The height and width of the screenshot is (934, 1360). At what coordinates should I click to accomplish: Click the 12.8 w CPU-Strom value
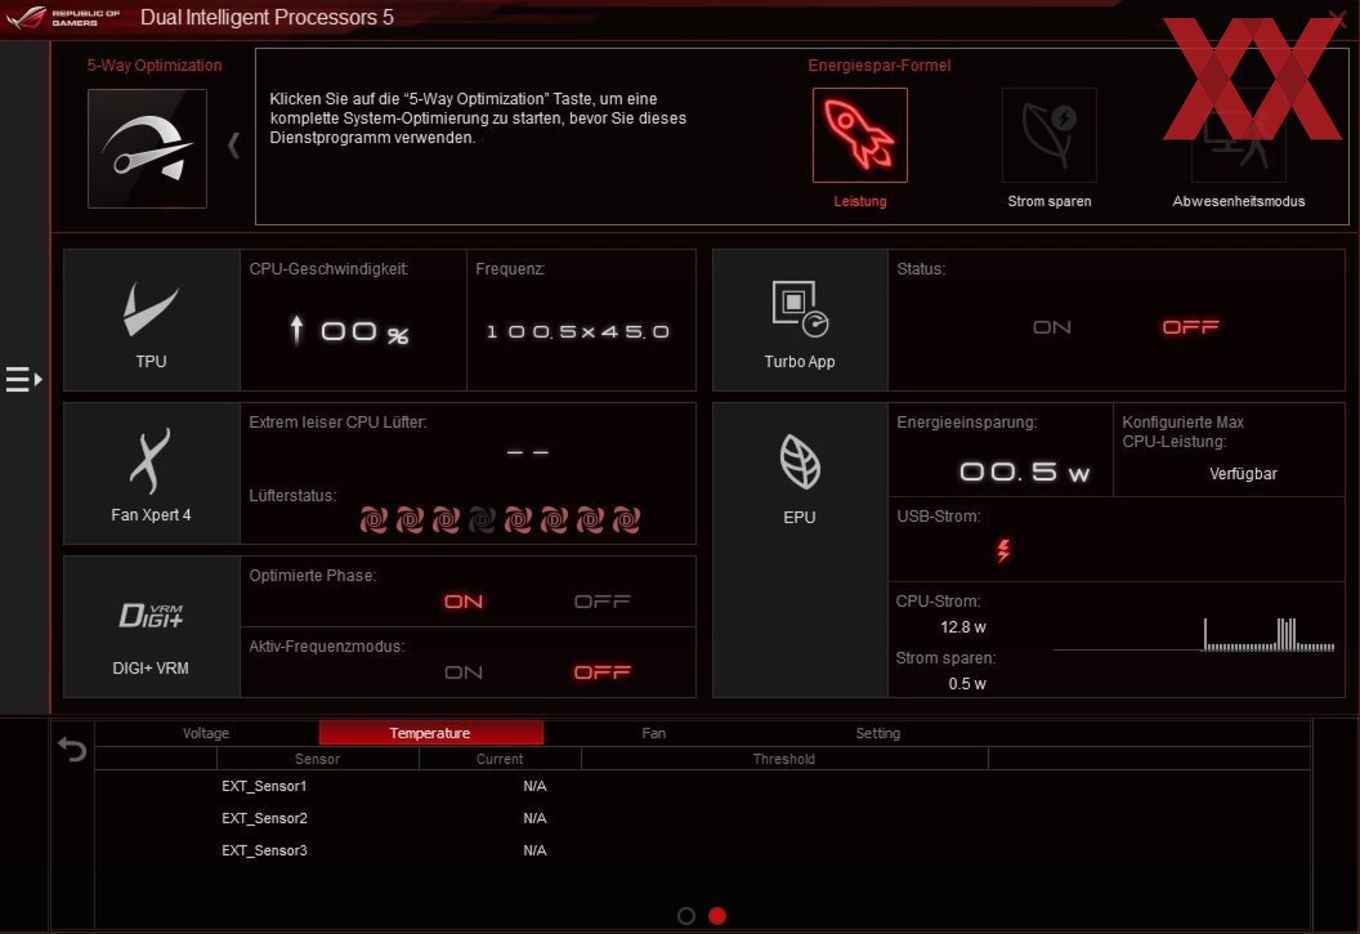[x=963, y=627]
